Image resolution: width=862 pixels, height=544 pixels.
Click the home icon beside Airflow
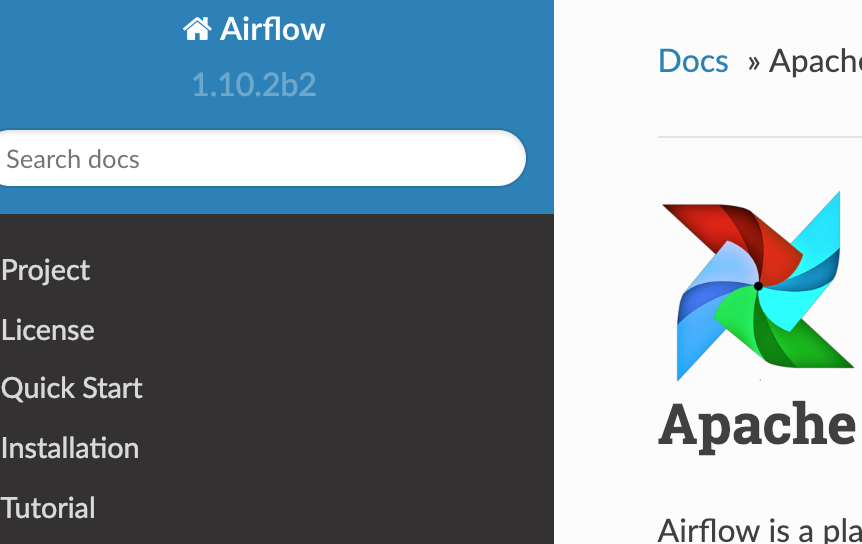coord(197,29)
